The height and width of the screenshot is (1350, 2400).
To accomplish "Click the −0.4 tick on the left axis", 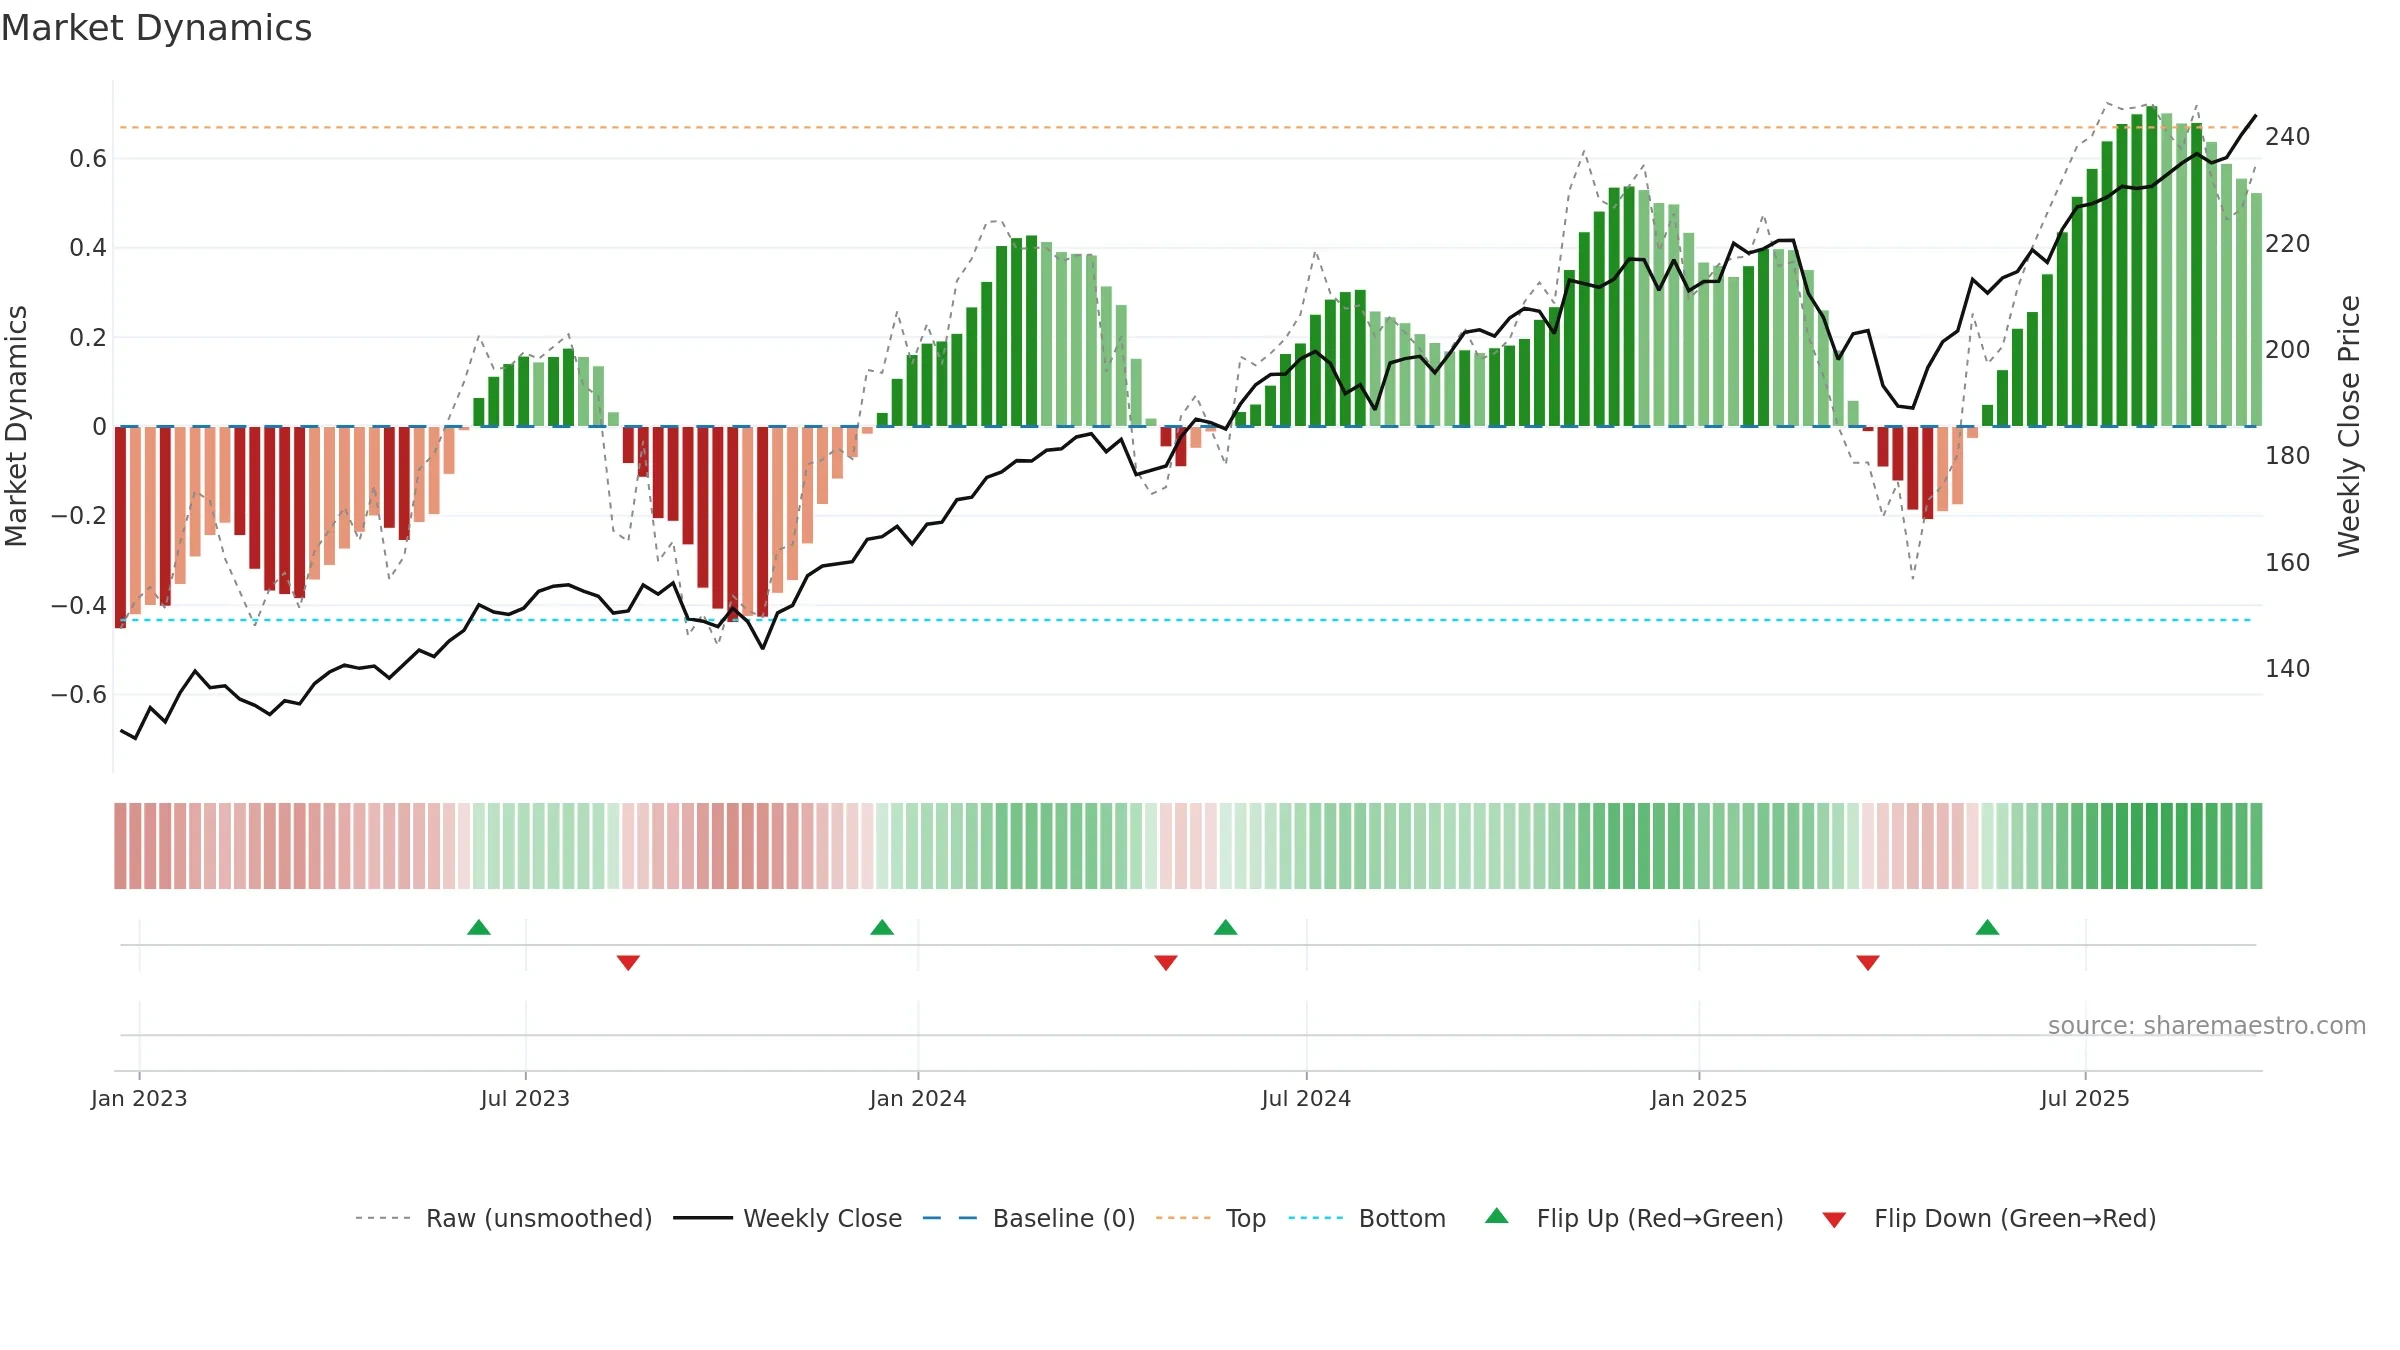I will click(79, 606).
